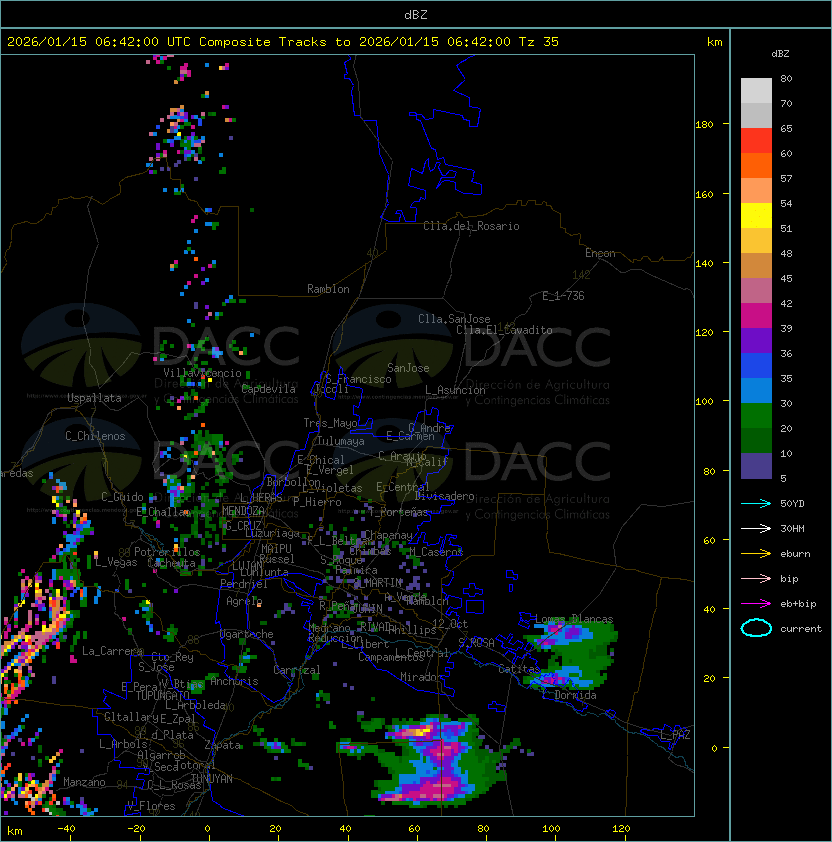
Task: Click the '60' mark on the horizontal axis
Action: coord(414,829)
